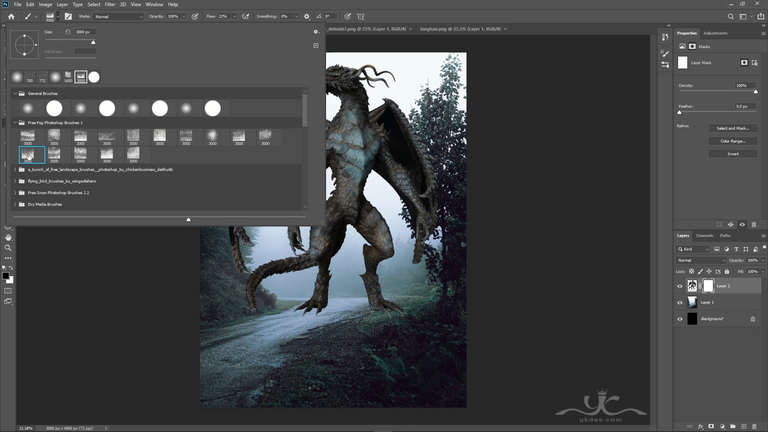768x432 pixels.
Task: Toggle lock all padlock icon
Action: [x=727, y=271]
